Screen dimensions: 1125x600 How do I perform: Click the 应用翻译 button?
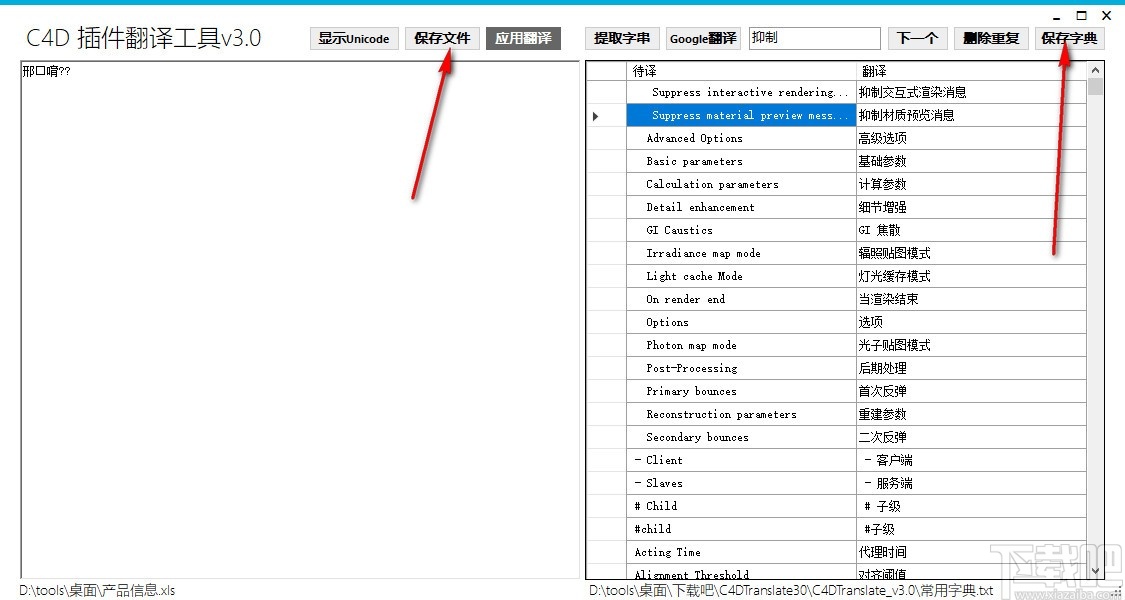click(523, 39)
